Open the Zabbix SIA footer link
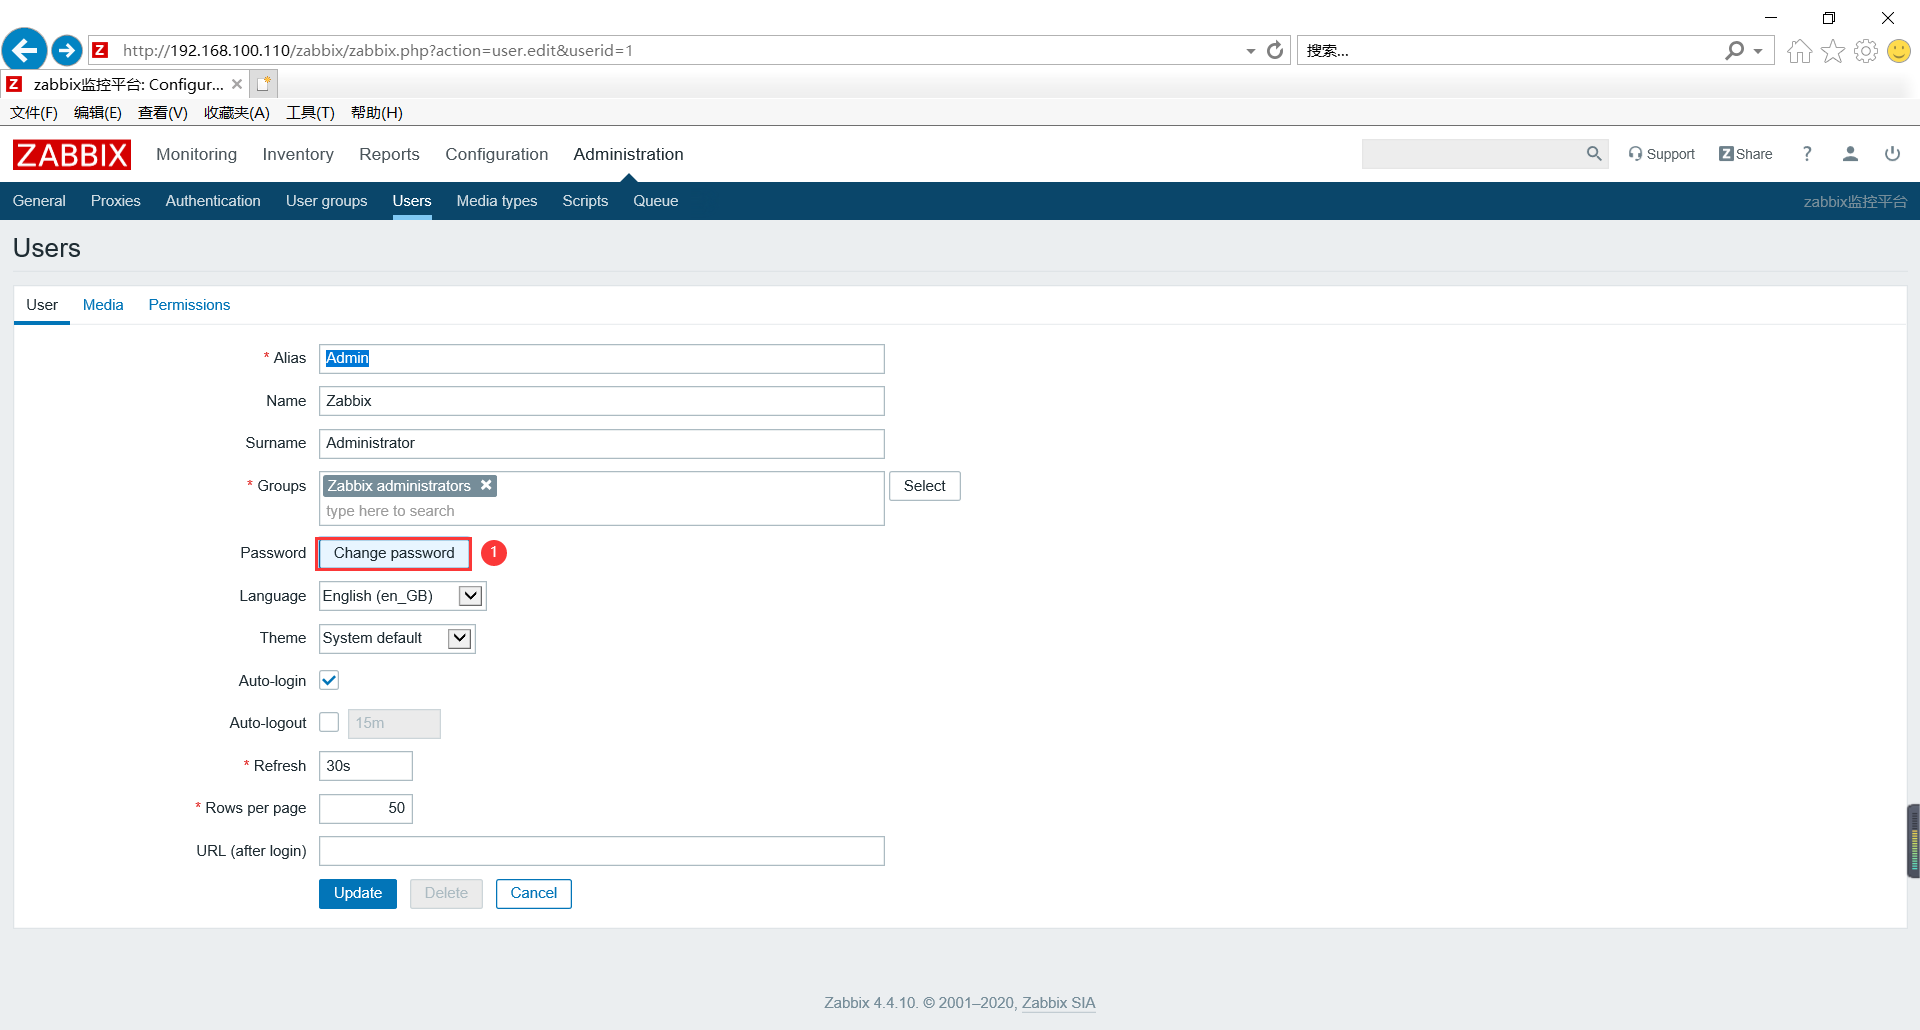Viewport: 1920px width, 1030px height. [1059, 1003]
